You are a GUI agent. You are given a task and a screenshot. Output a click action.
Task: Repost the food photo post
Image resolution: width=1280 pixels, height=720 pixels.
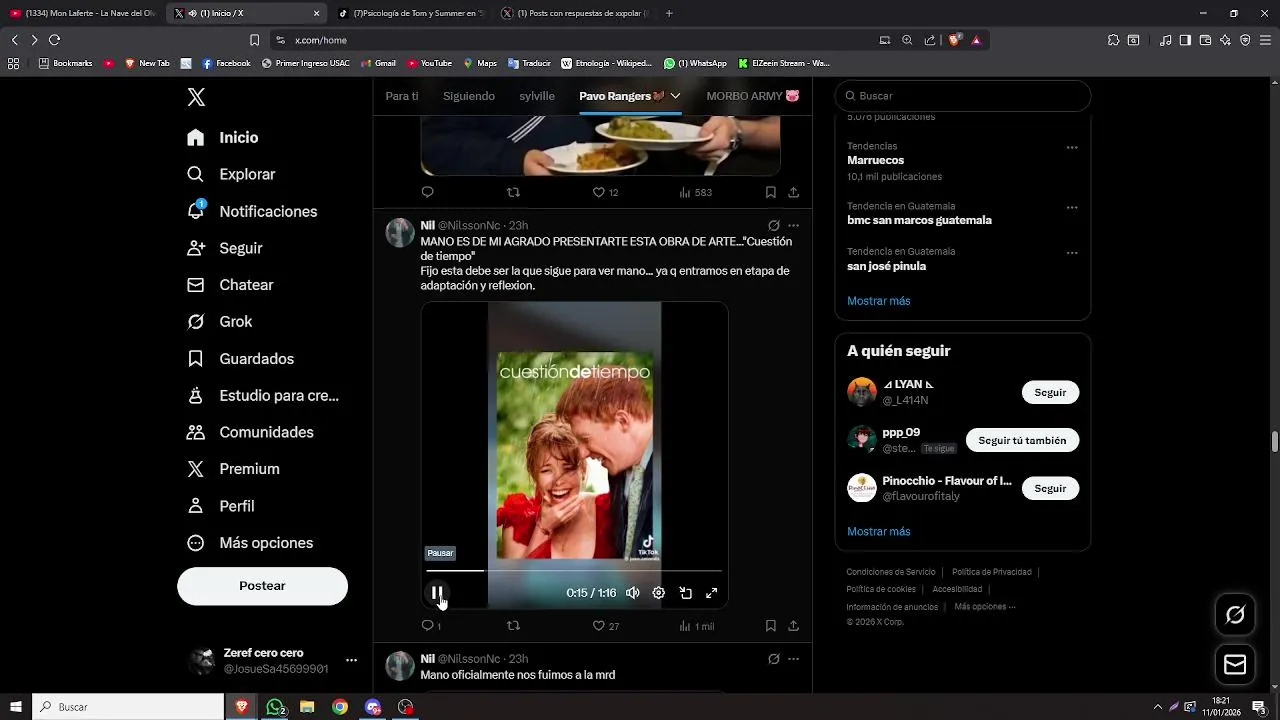pos(513,192)
